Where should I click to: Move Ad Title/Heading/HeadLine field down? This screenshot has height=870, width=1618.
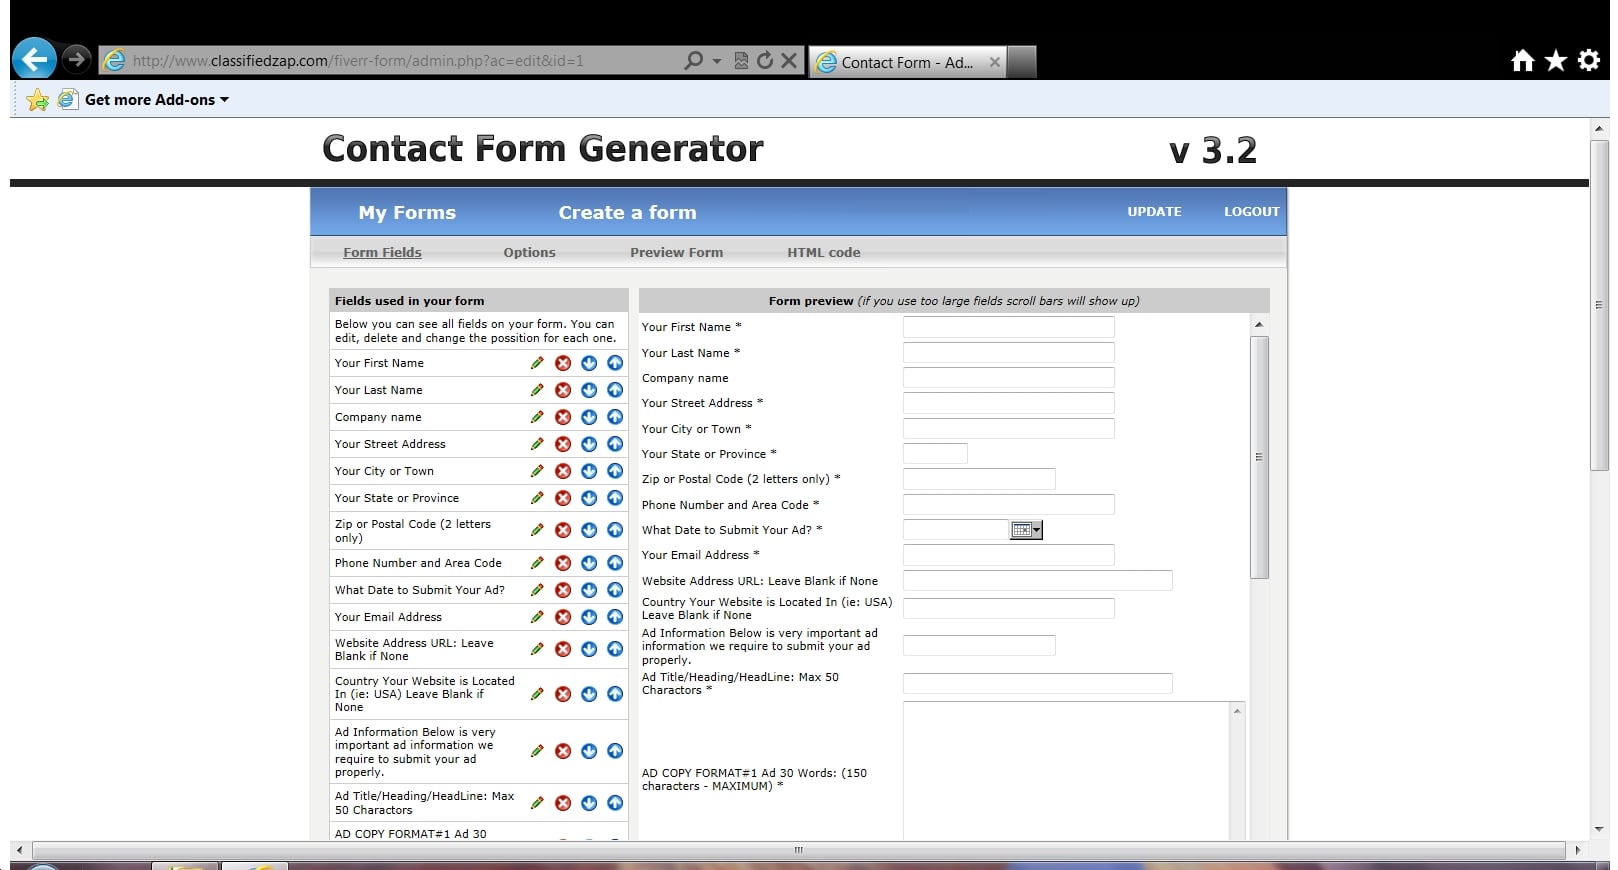(x=589, y=803)
